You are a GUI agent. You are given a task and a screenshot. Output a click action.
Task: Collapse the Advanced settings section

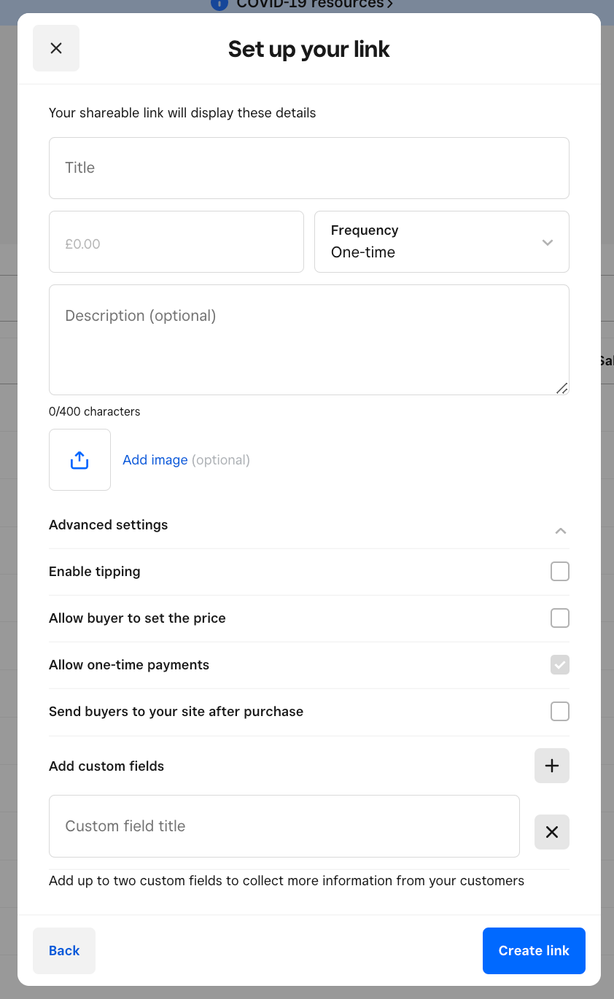(561, 531)
